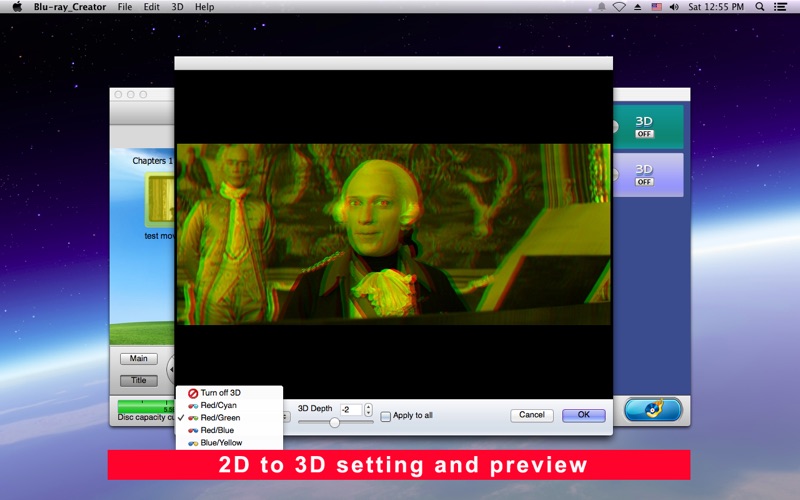Viewport: 800px width, 500px height.
Task: Open the 3D menu in menu bar
Action: tap(177, 7)
